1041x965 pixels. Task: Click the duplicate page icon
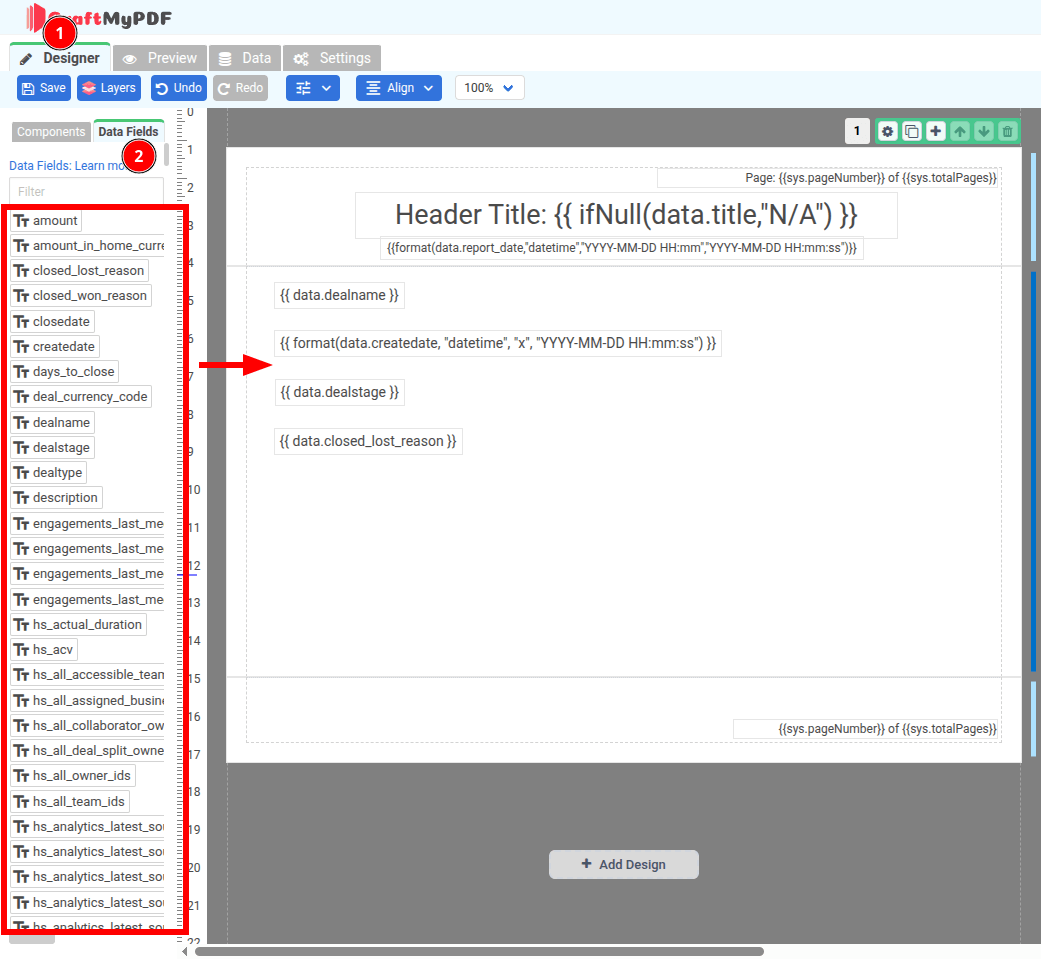[912, 131]
